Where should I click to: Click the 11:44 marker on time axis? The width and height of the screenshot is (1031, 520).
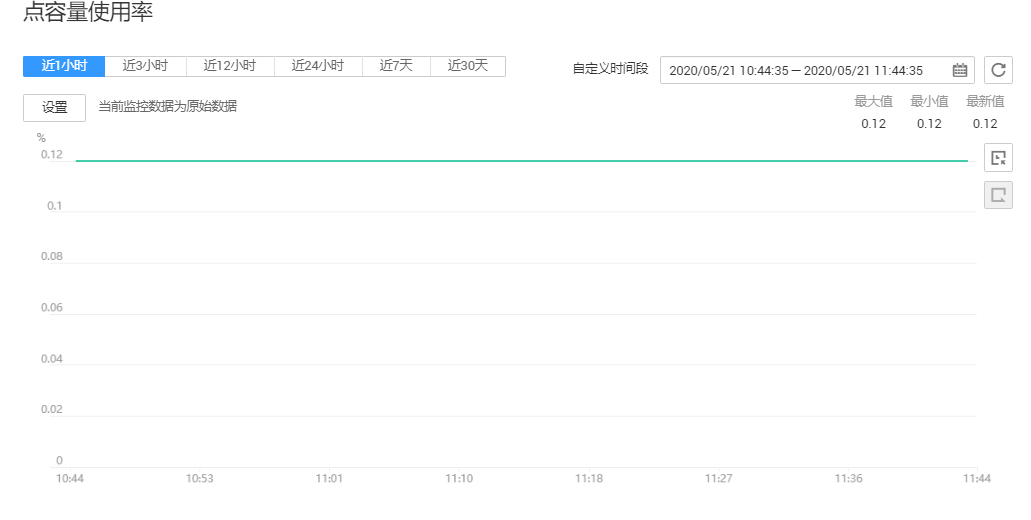977,479
